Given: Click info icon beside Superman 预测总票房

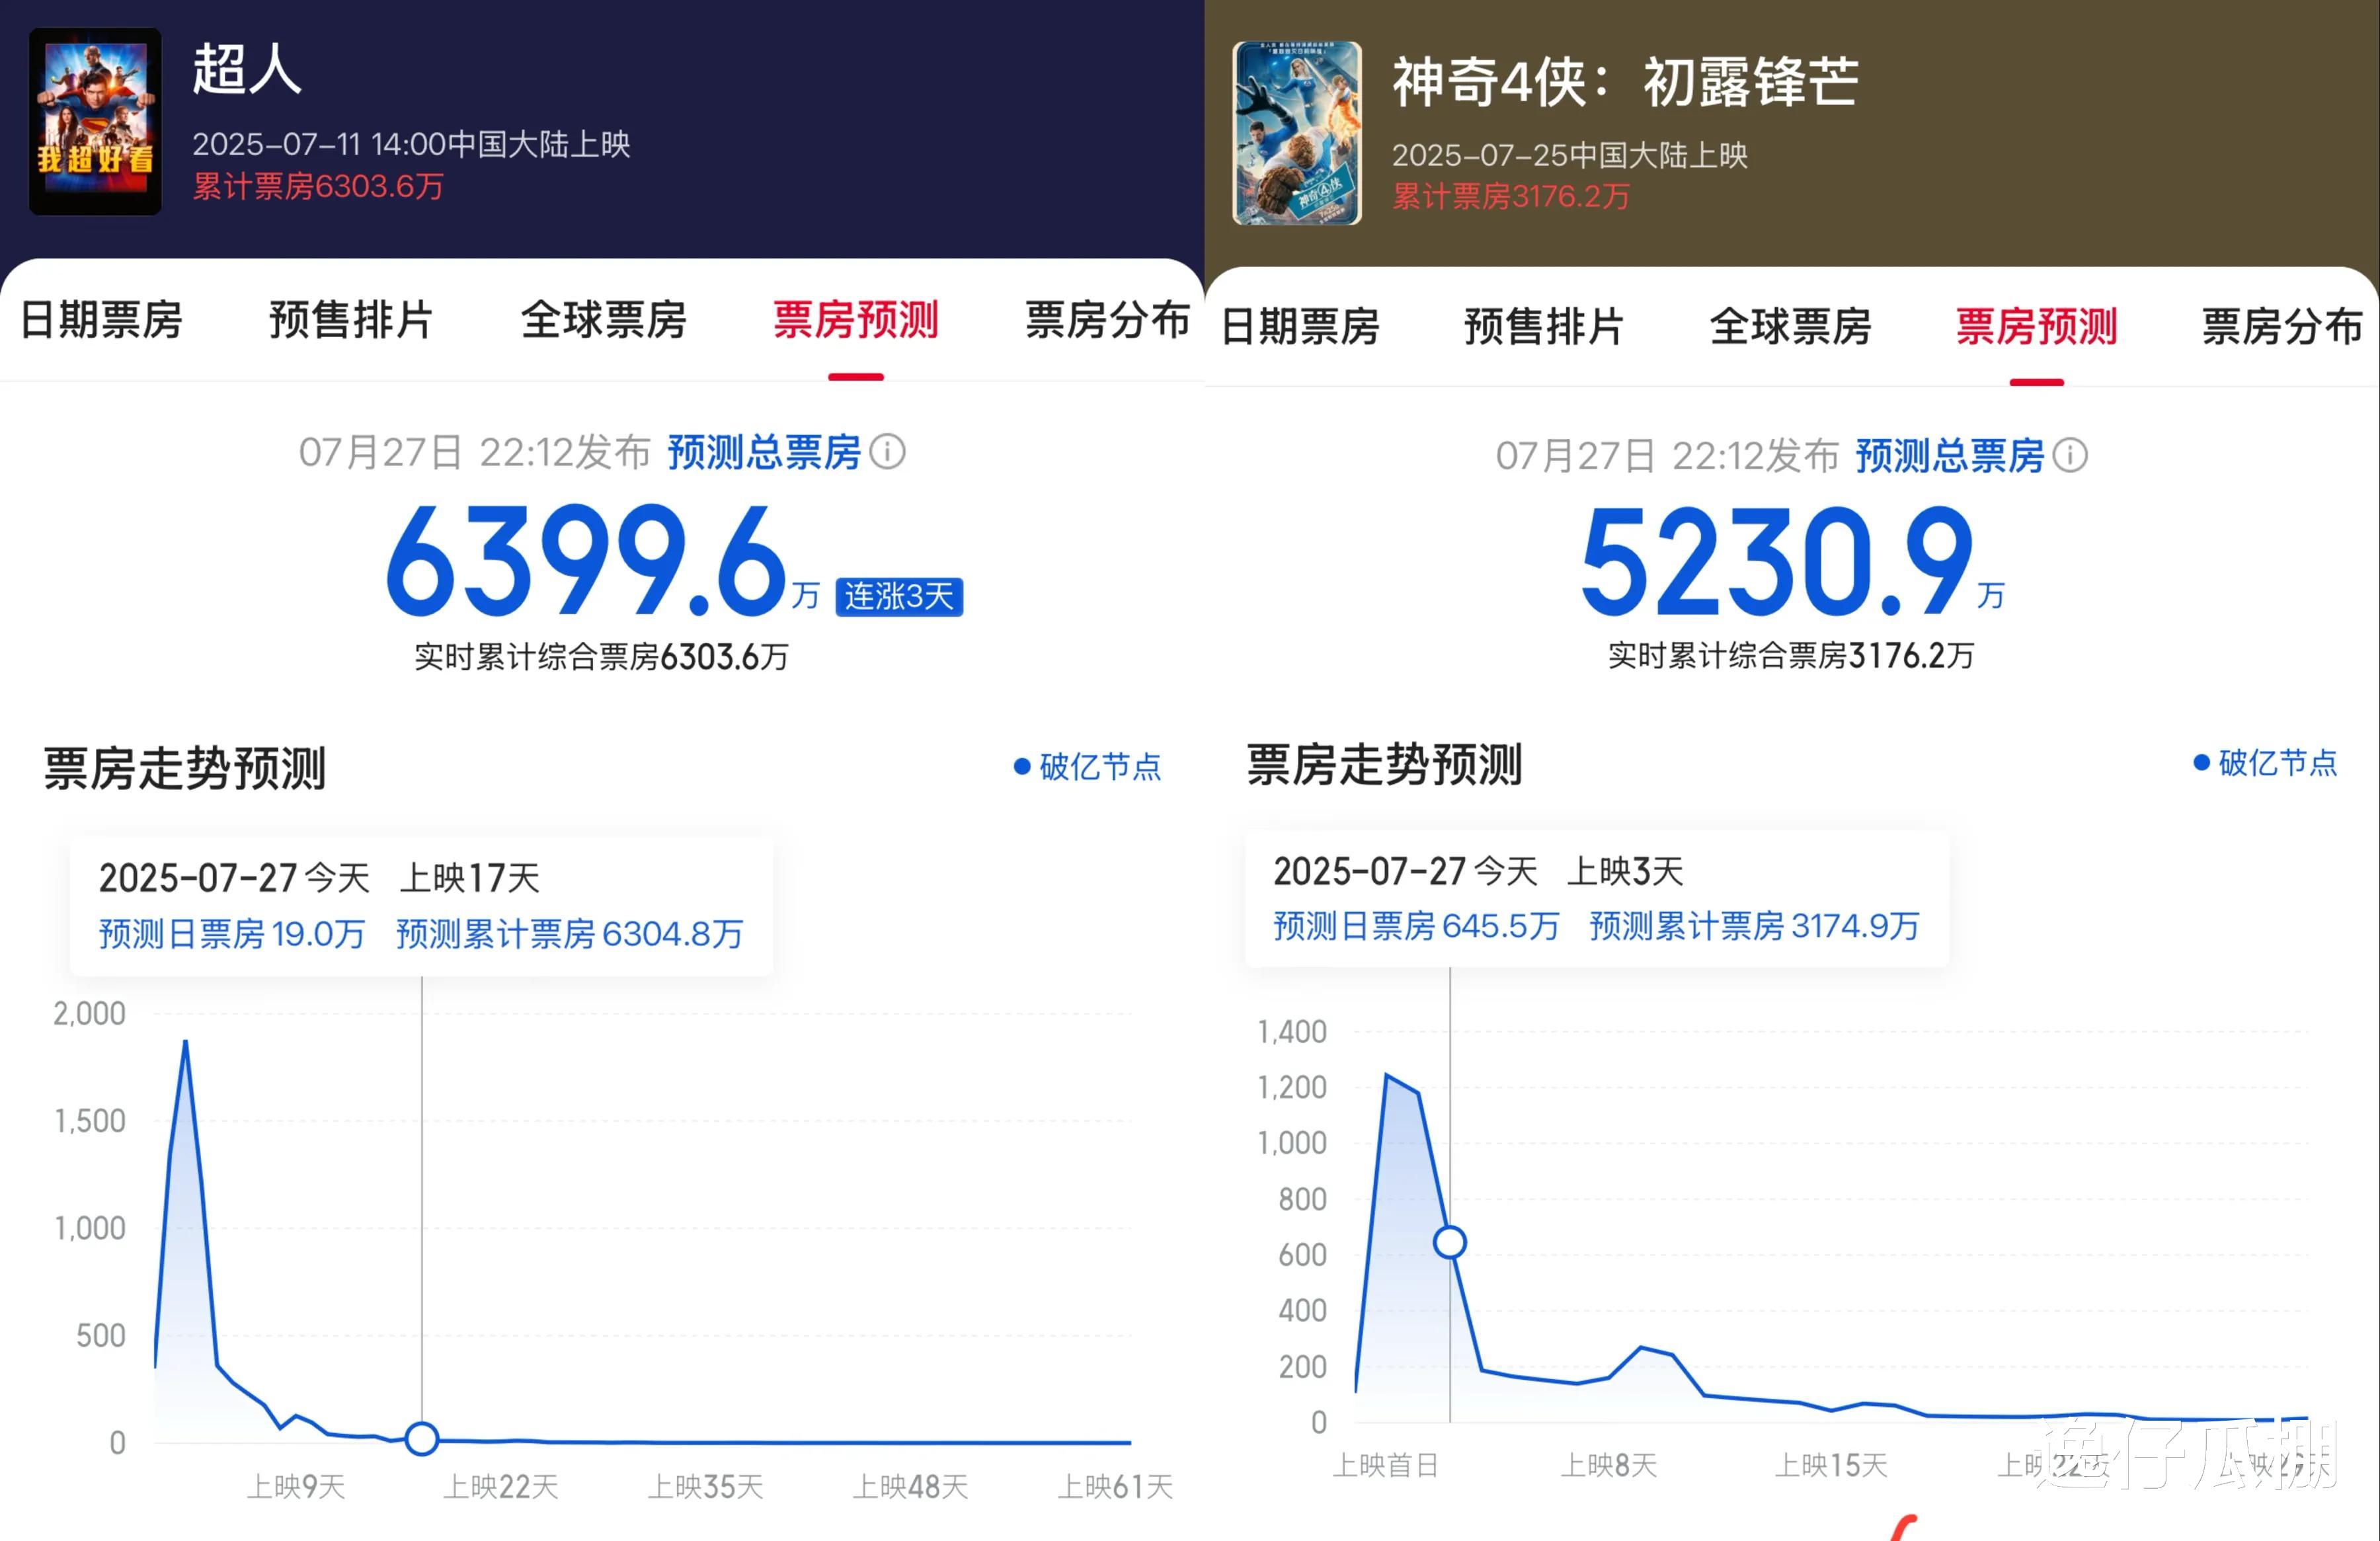Looking at the screenshot, I should tap(887, 452).
